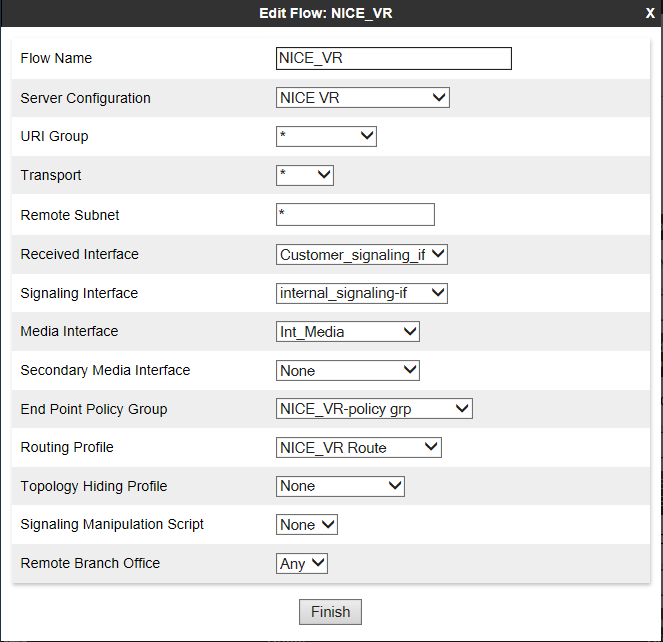Open the Routing Profile dropdown
The width and height of the screenshot is (663, 642).
(x=359, y=447)
